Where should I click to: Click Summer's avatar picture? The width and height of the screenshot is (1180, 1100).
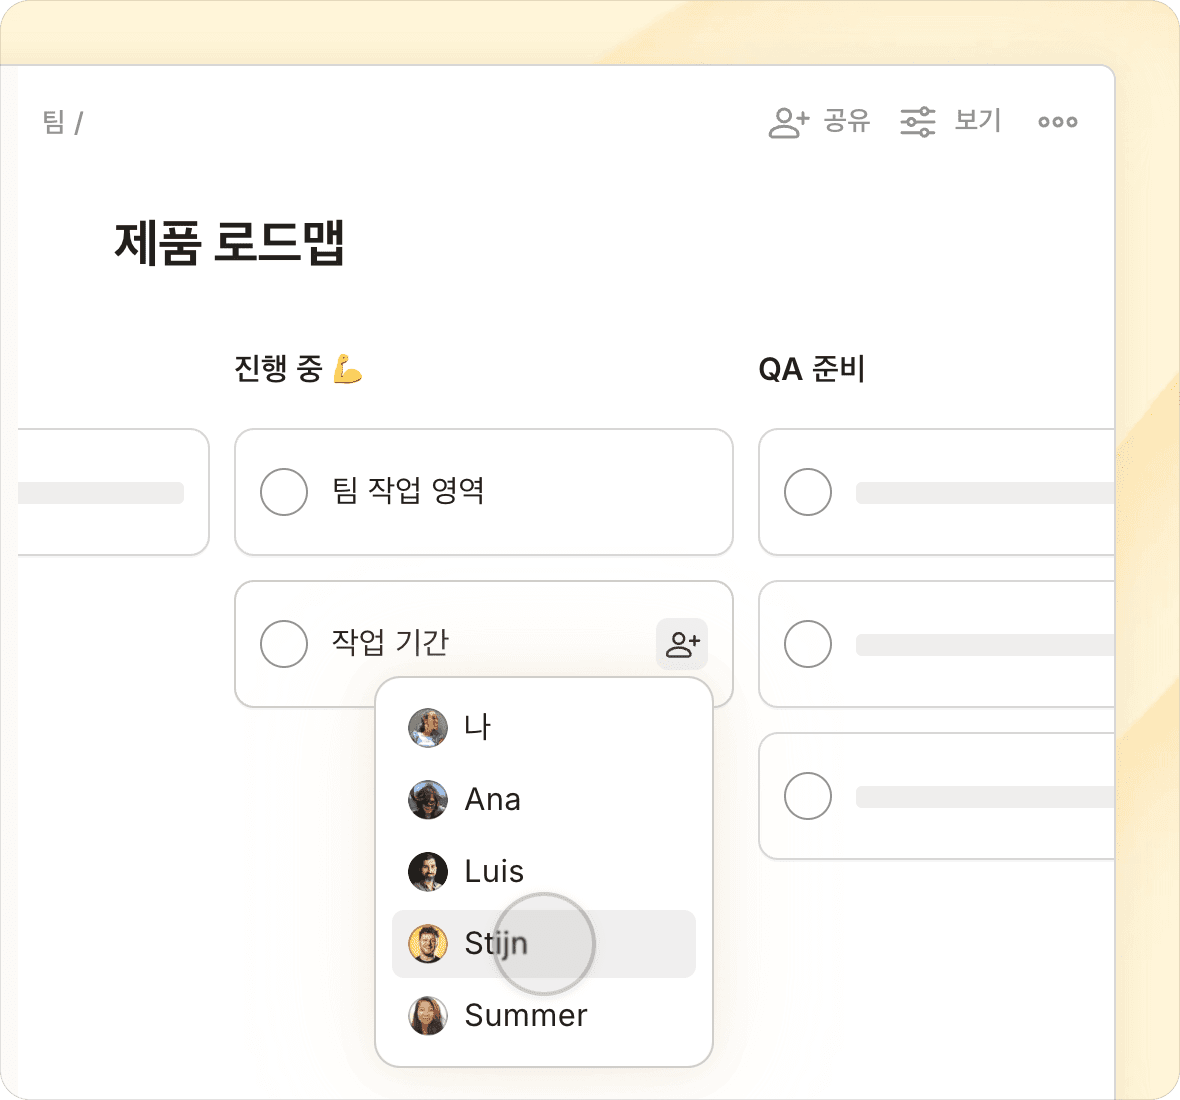[427, 1015]
